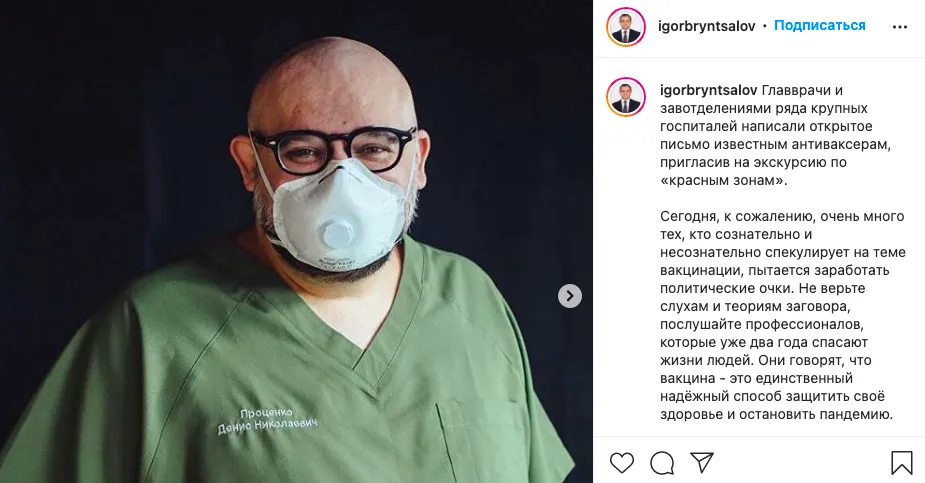Like the post with the heart icon
Screen dimensions: 925x483
[x=621, y=463]
